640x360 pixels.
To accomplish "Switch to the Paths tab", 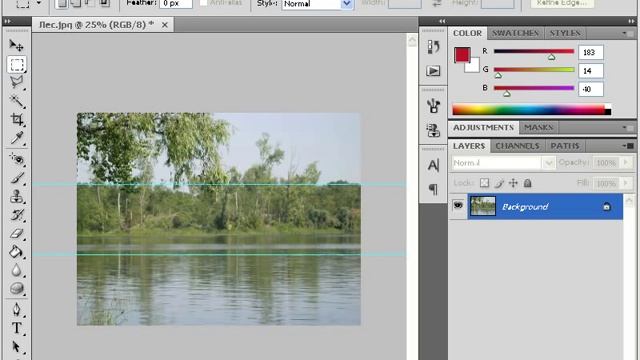I will (x=565, y=146).
